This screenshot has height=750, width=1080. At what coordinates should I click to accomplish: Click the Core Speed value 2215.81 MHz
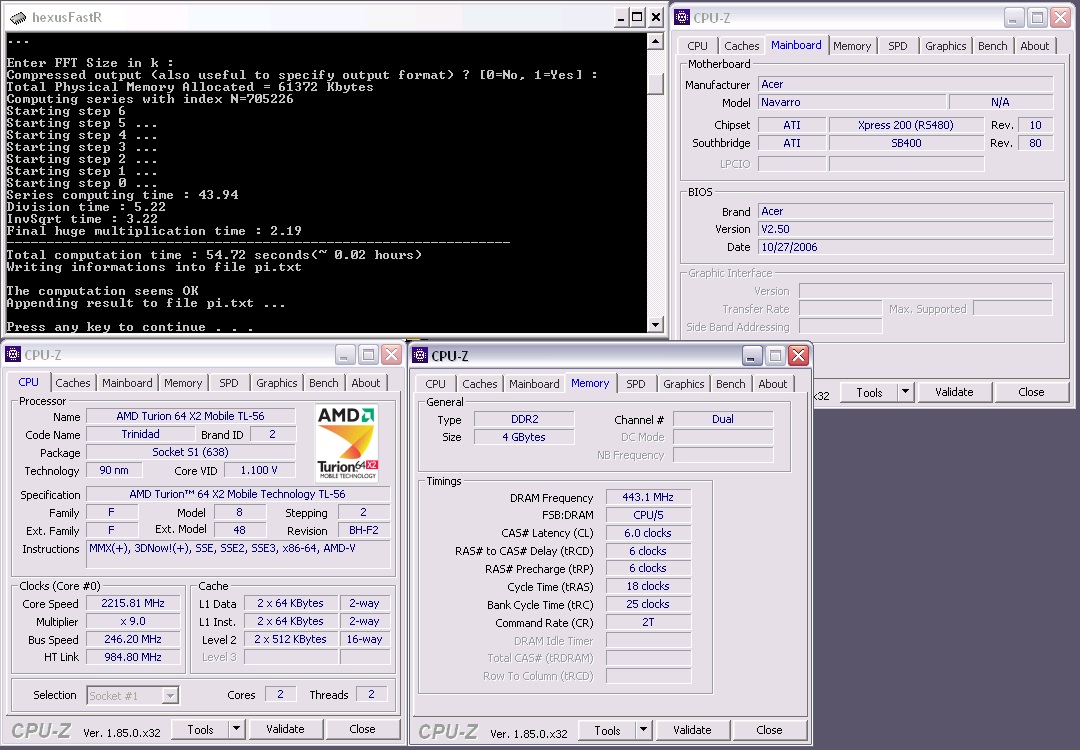(x=133, y=603)
